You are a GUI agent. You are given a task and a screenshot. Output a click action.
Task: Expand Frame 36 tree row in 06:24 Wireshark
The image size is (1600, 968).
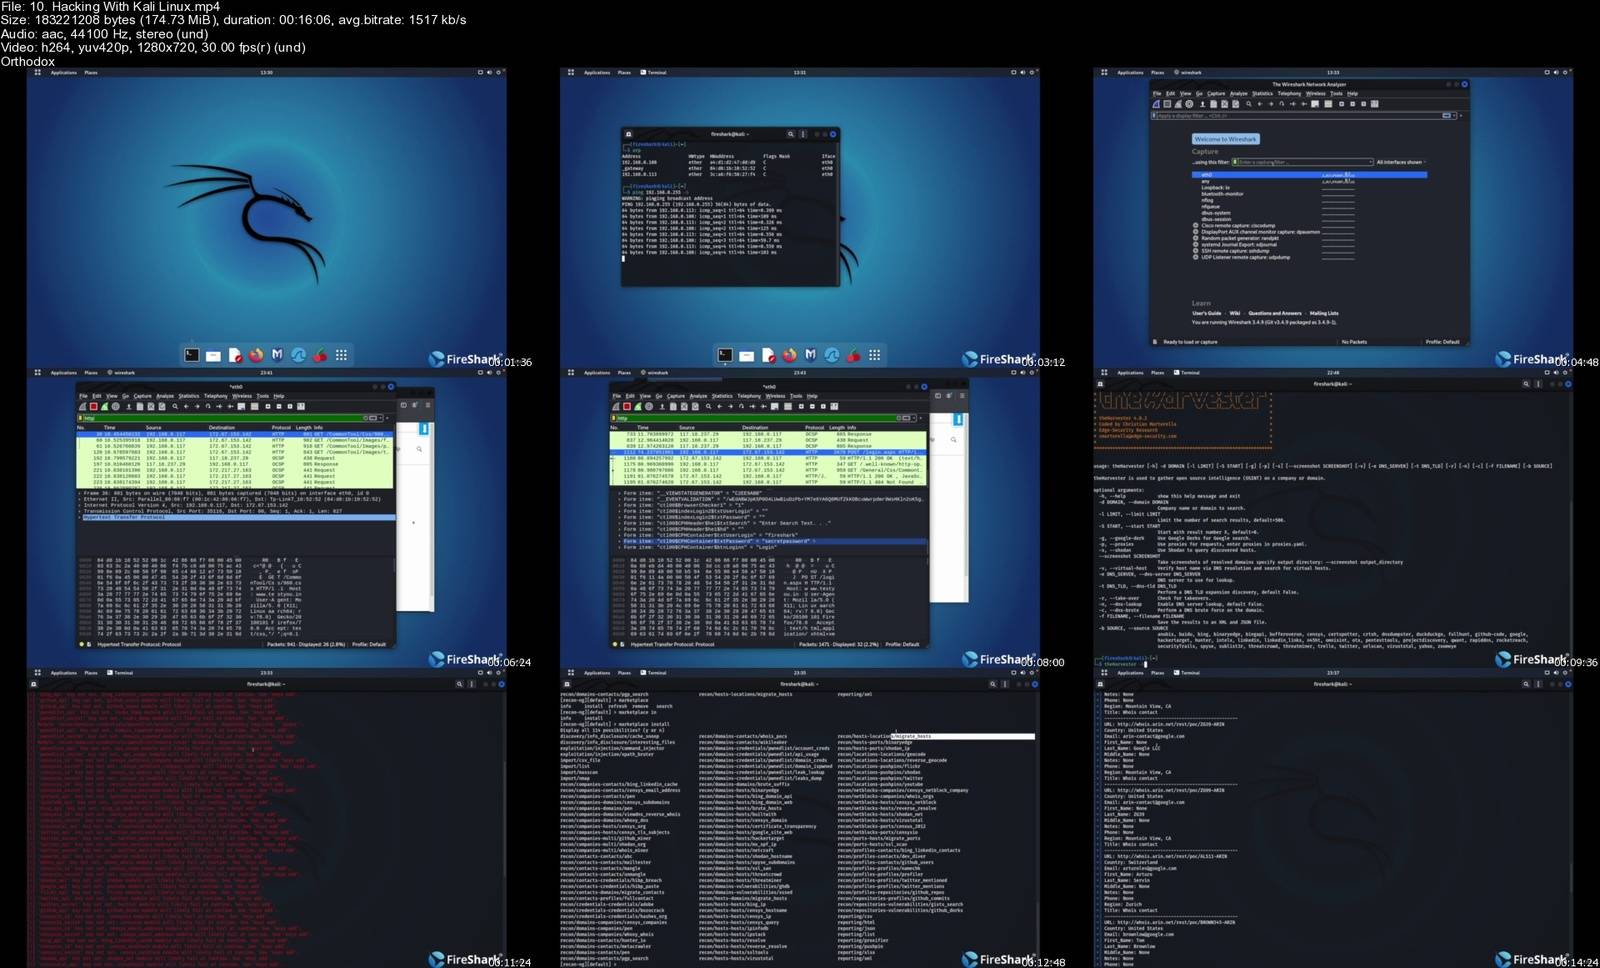pos(81,493)
